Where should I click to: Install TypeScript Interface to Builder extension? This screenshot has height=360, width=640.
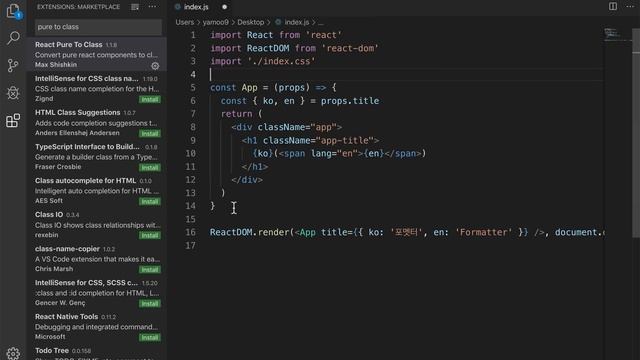point(150,167)
